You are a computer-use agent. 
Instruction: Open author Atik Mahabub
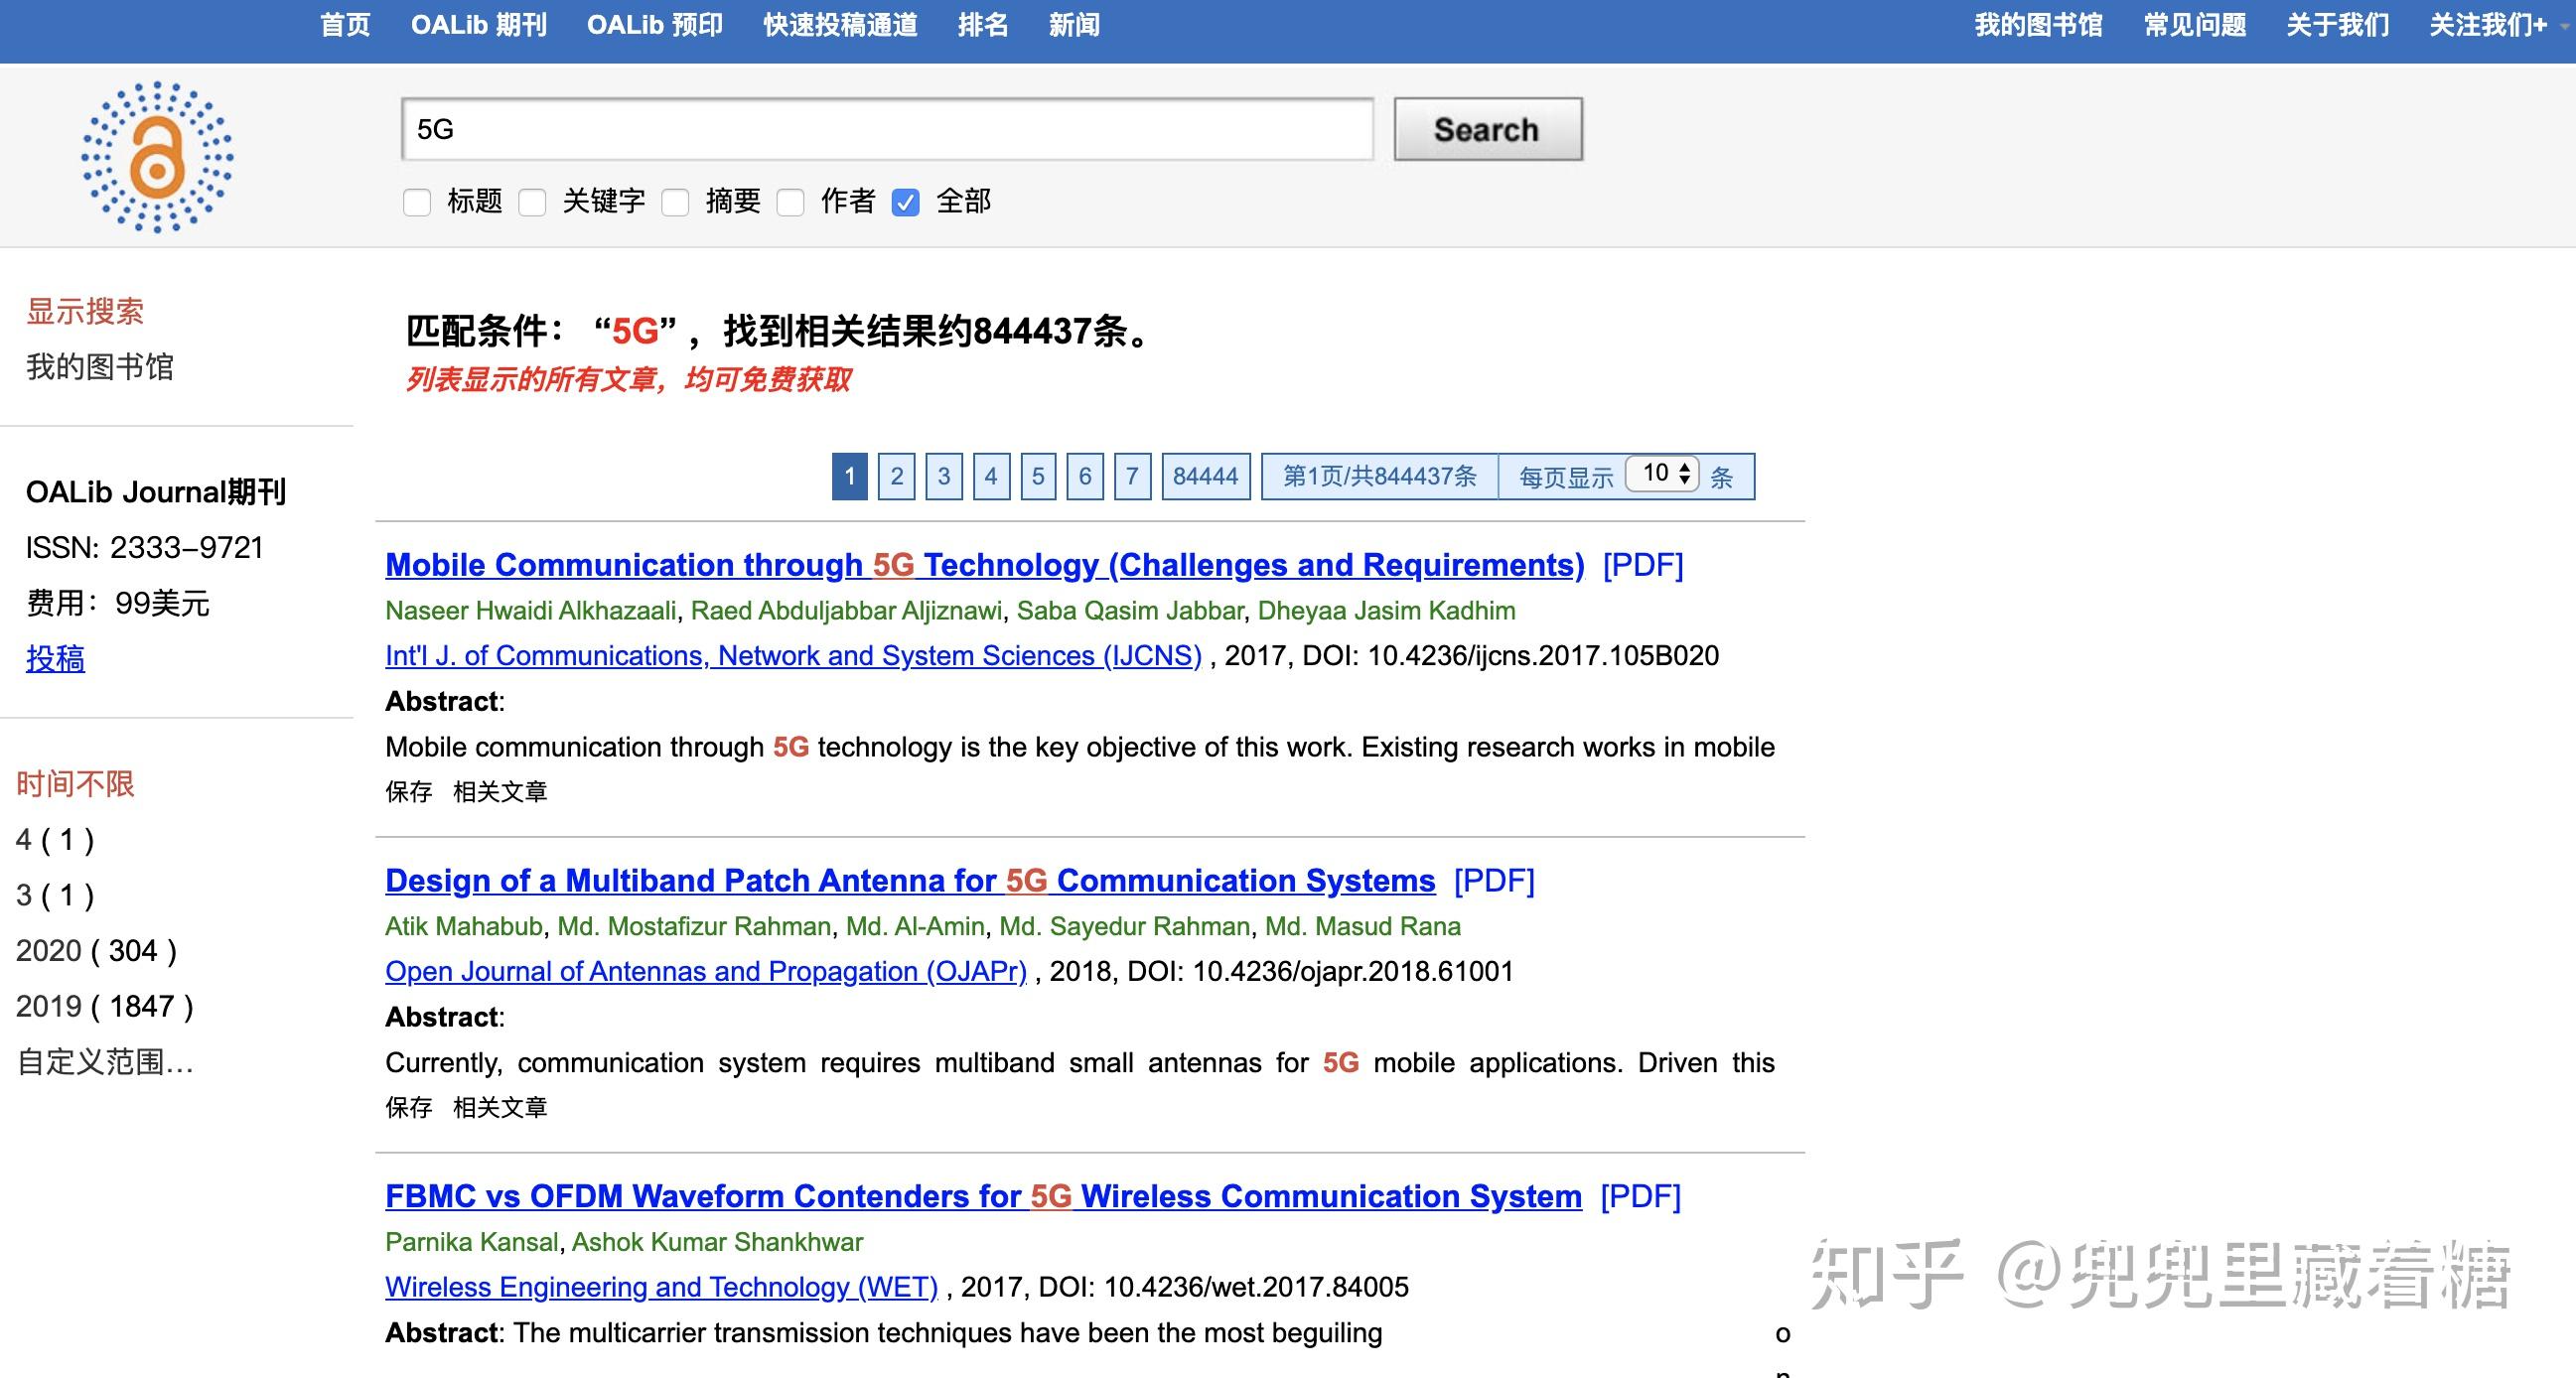pyautogui.click(x=464, y=927)
